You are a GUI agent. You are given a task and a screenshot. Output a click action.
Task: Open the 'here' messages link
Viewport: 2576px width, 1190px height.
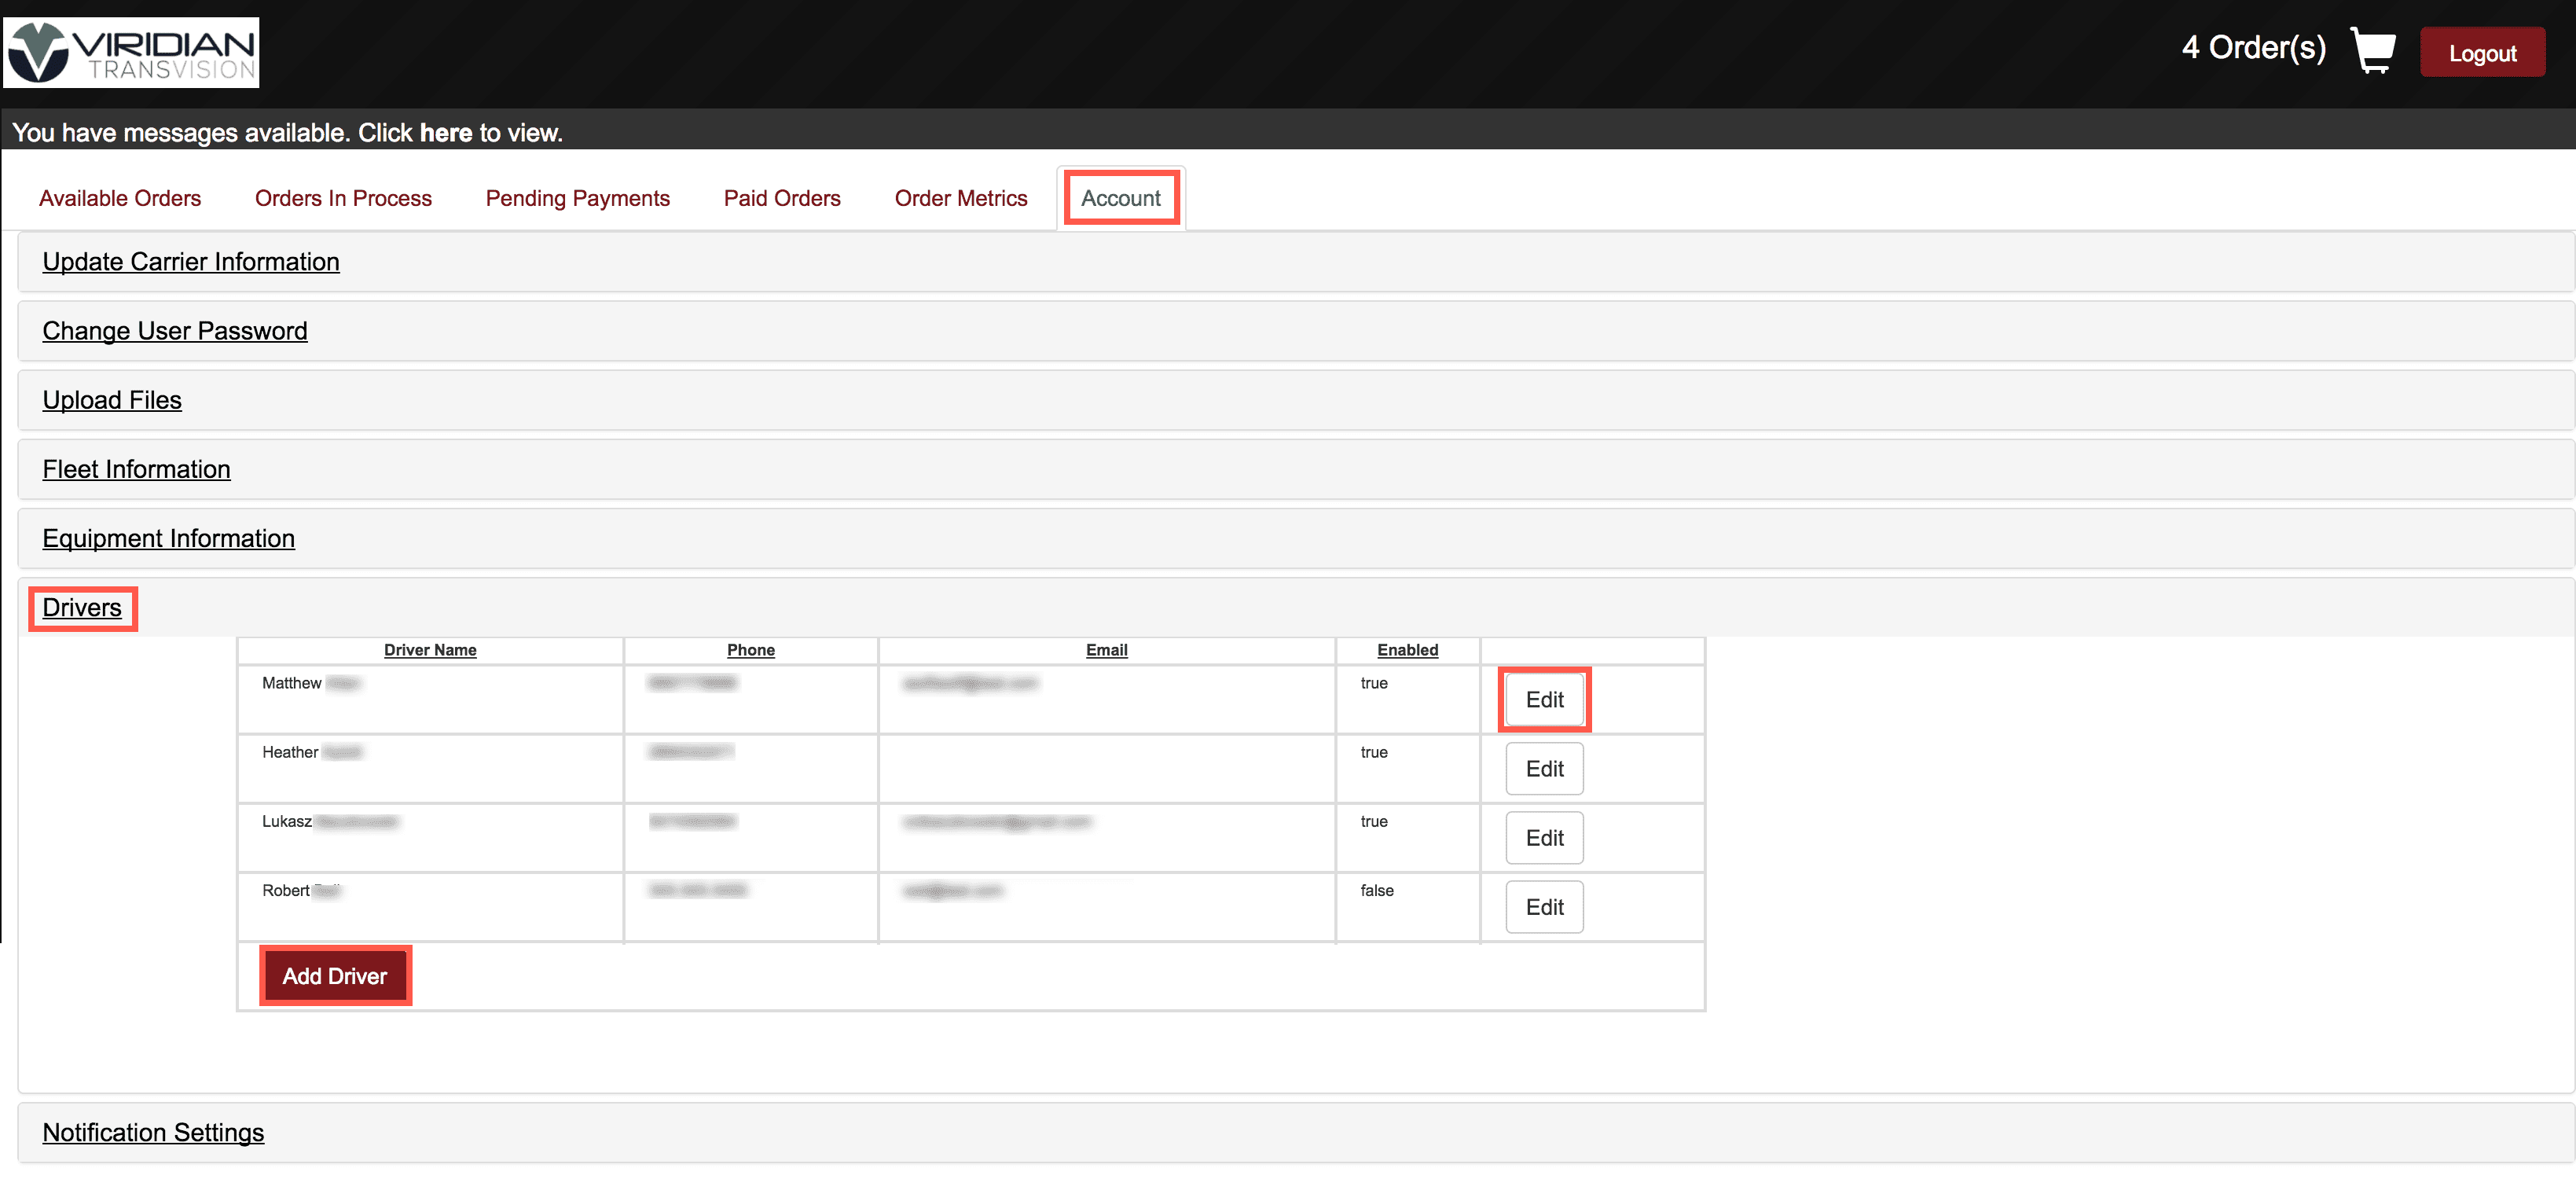click(445, 133)
